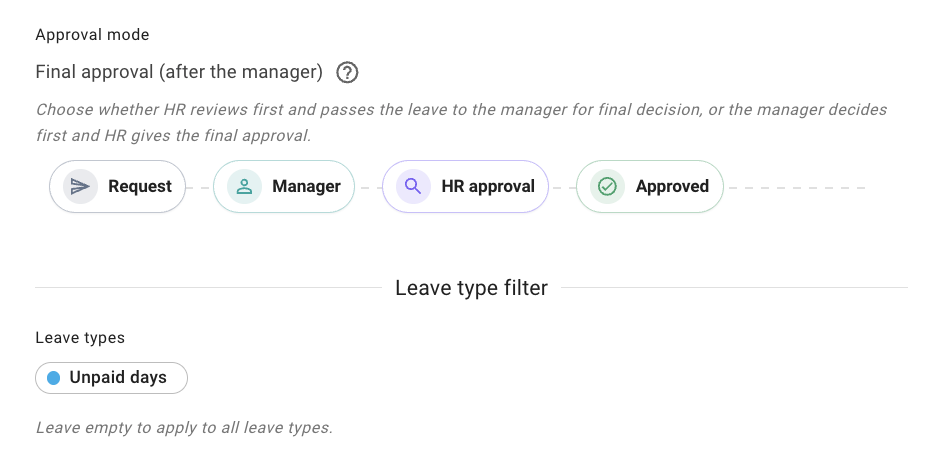Select the Approved step label
Screen dimensions: 945x464
coord(672,187)
